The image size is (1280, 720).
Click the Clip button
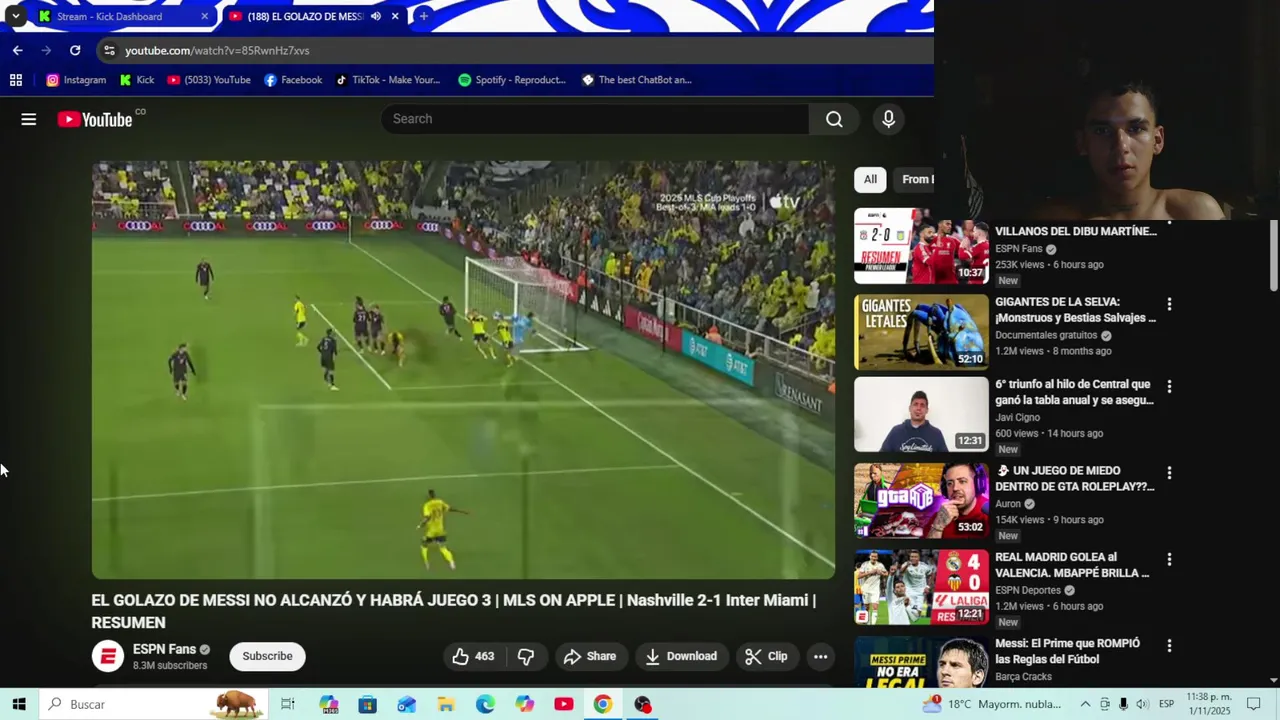766,656
